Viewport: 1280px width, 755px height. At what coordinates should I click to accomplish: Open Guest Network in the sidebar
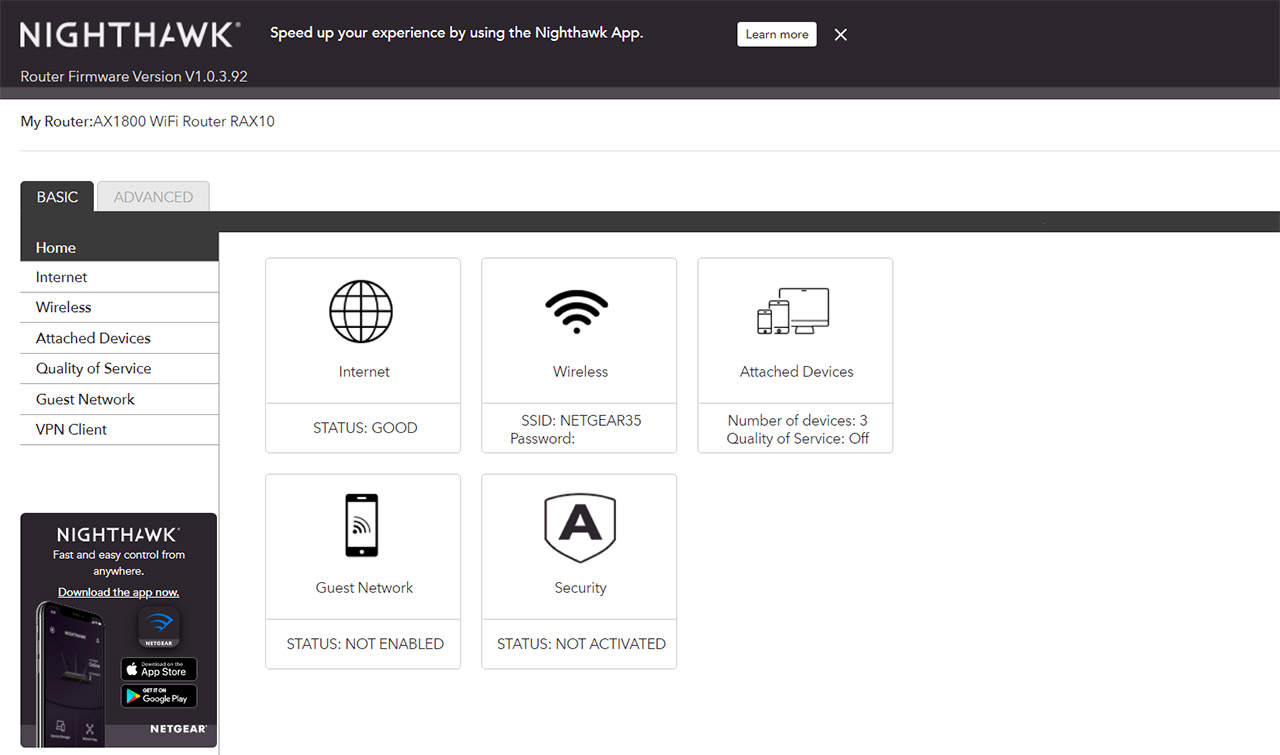(x=119, y=399)
